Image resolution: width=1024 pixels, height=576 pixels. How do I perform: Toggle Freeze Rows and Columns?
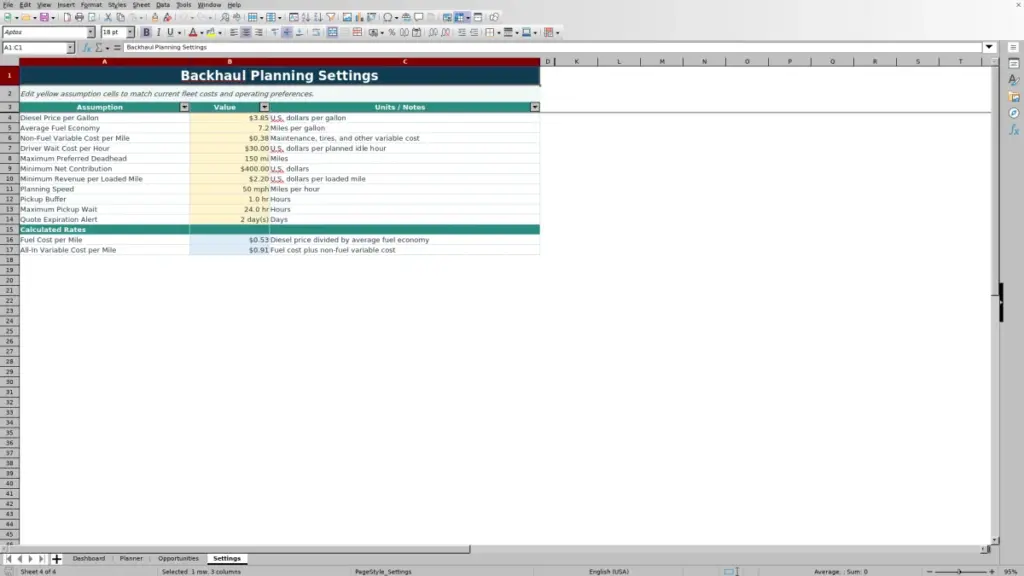tap(461, 17)
